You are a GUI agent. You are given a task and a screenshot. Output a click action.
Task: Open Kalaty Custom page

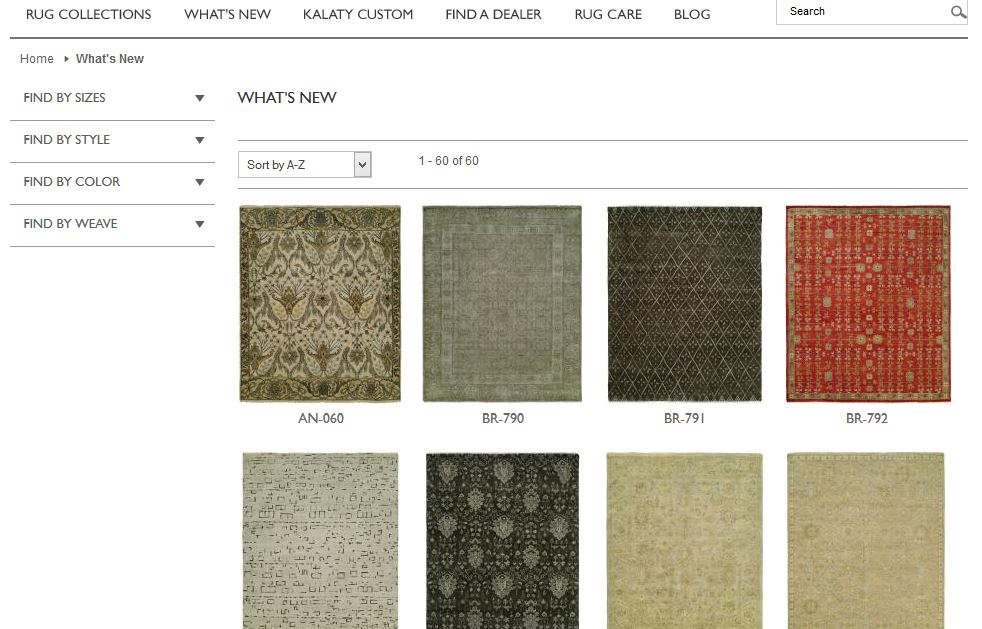click(x=358, y=14)
